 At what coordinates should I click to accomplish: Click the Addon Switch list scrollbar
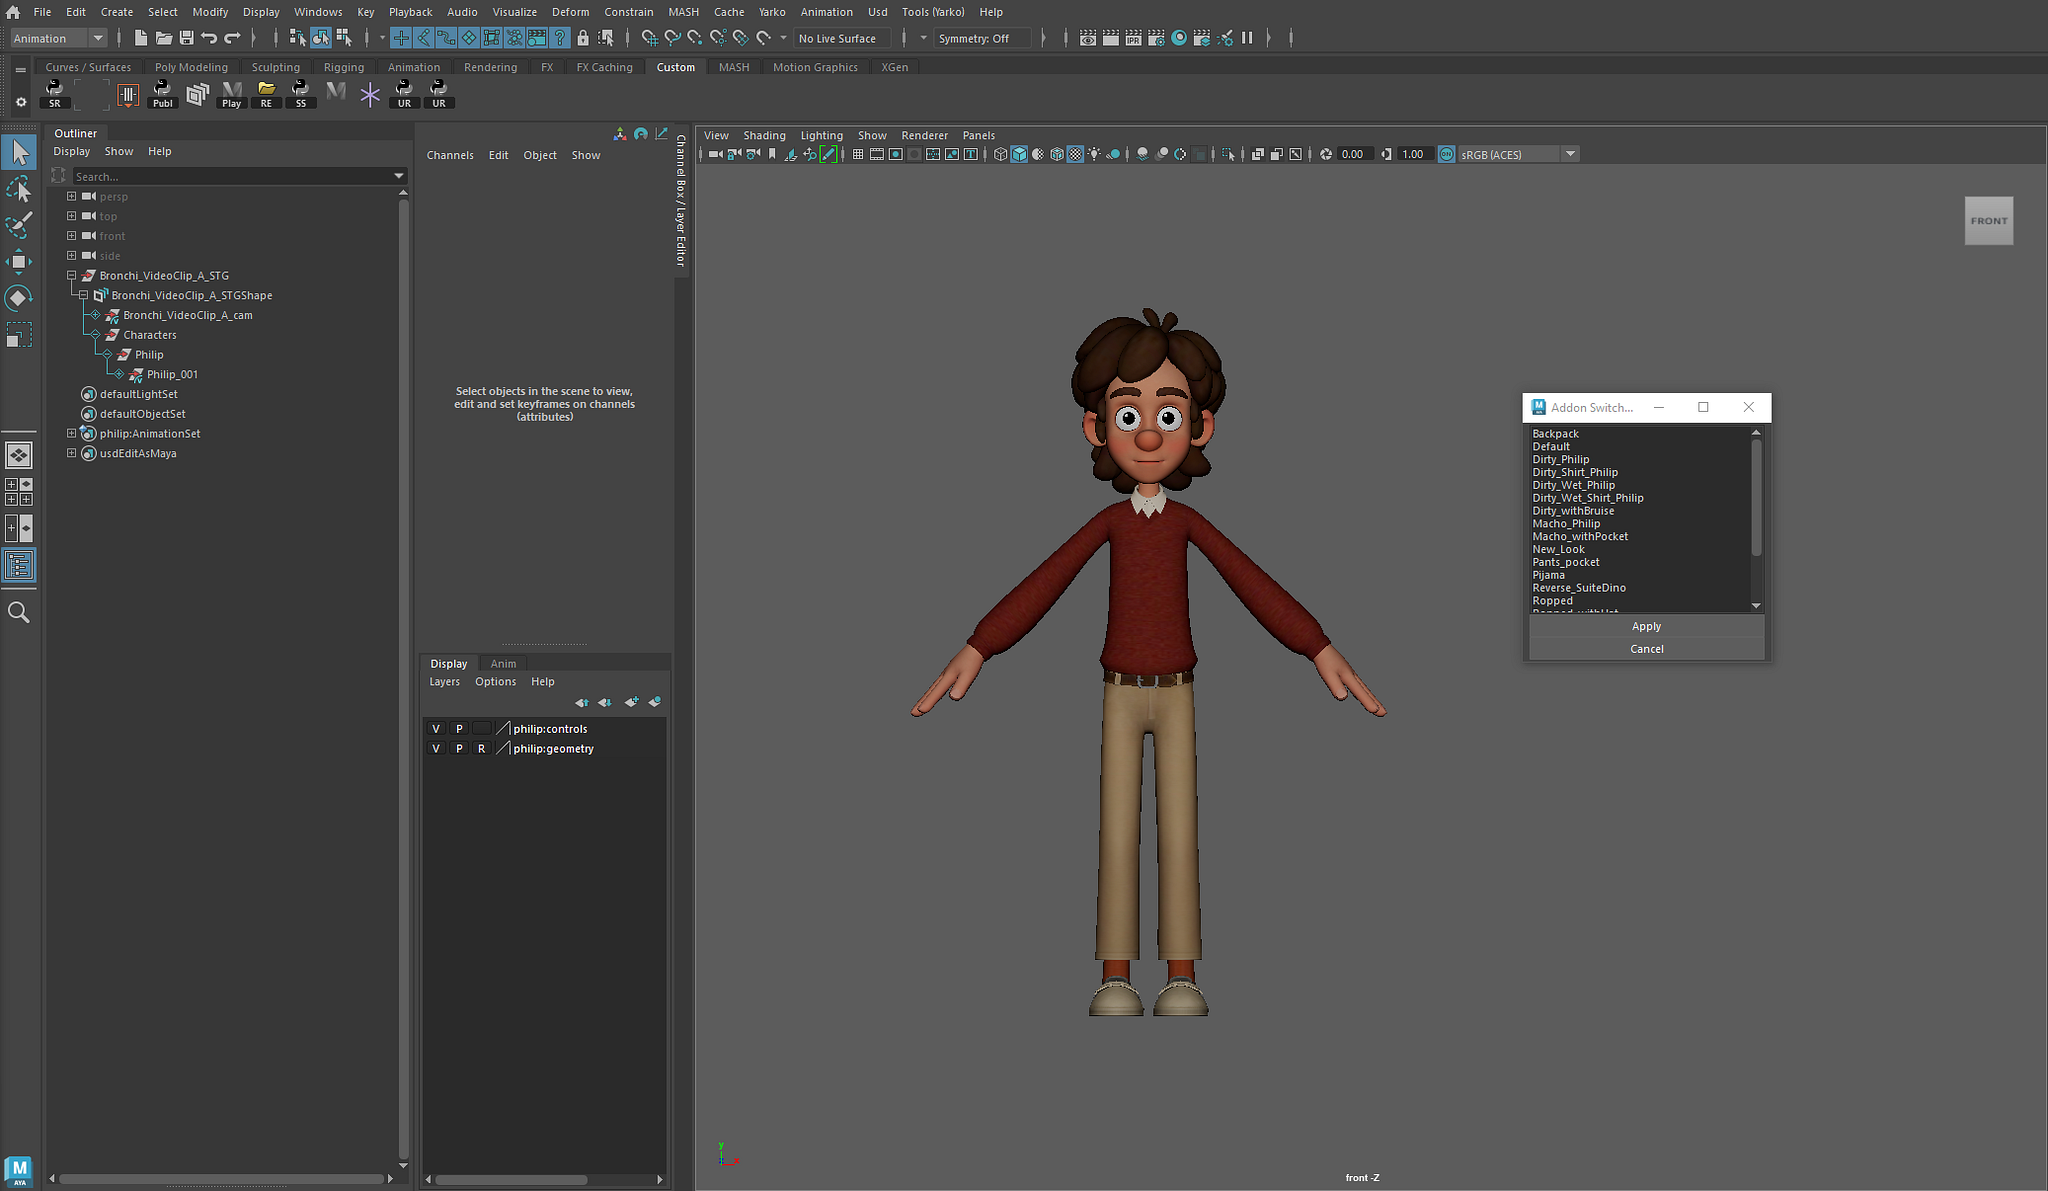pos(1756,498)
